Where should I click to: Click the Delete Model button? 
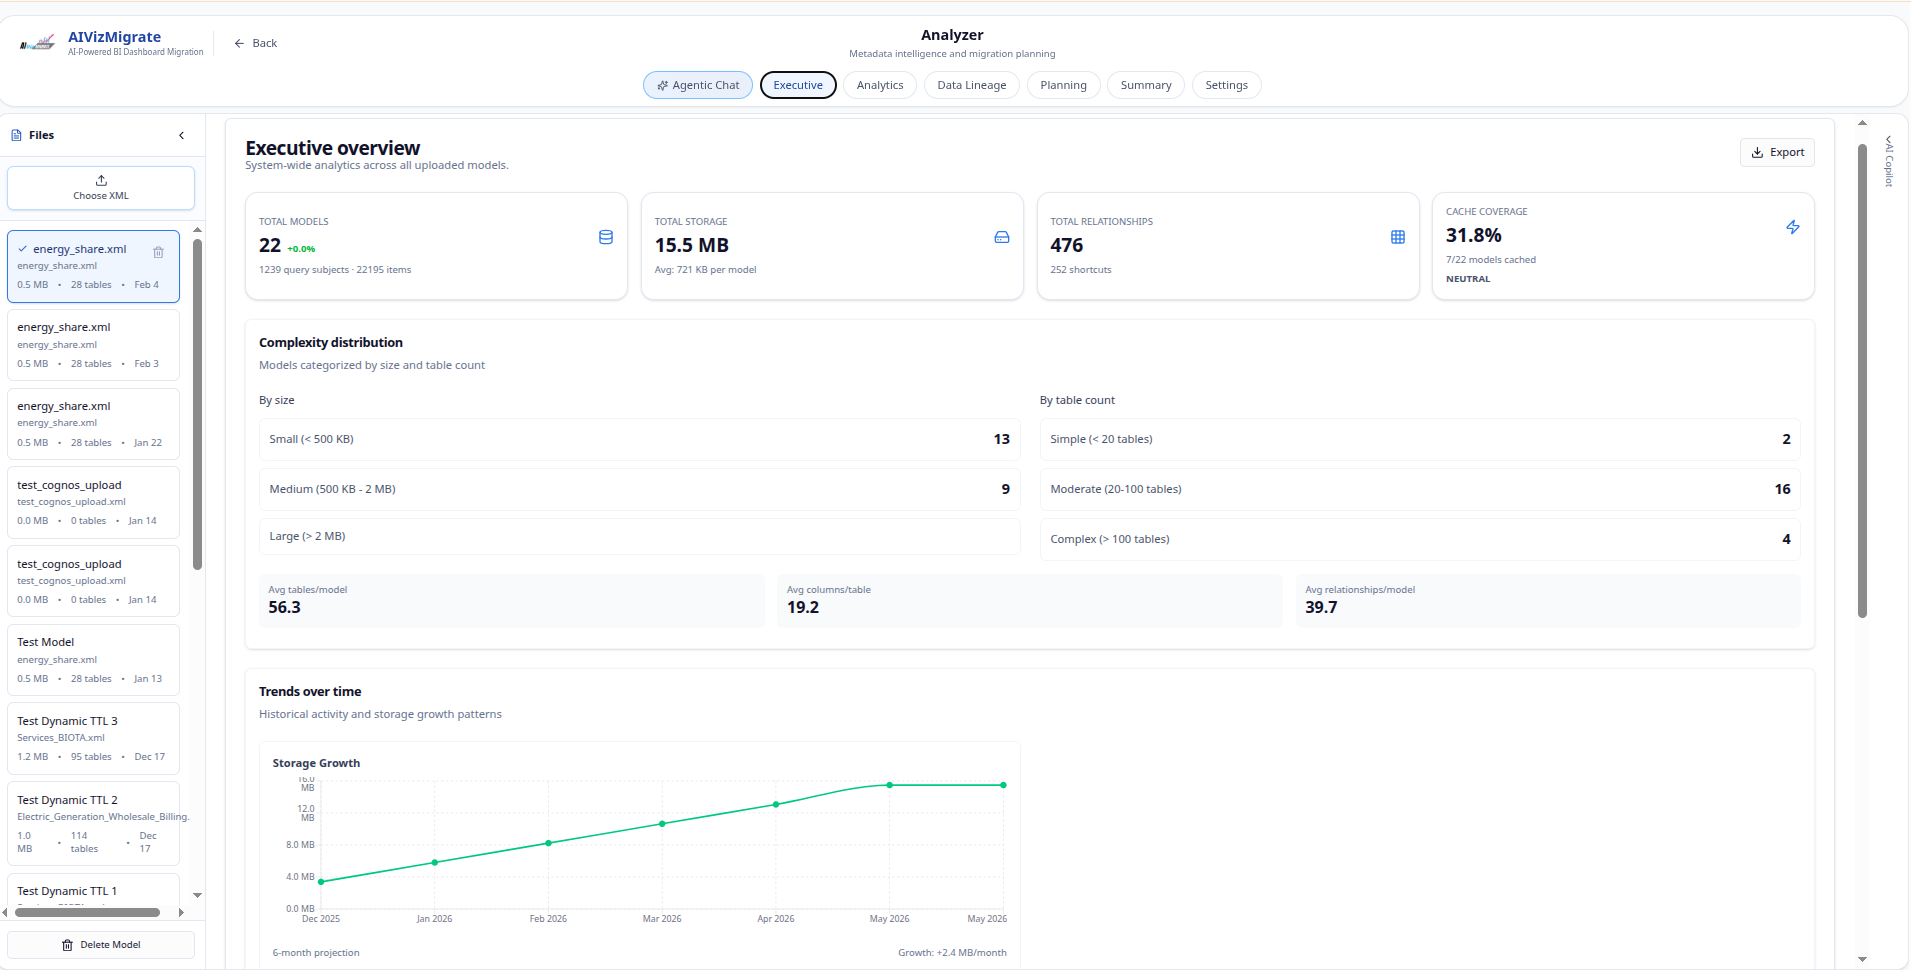point(101,945)
